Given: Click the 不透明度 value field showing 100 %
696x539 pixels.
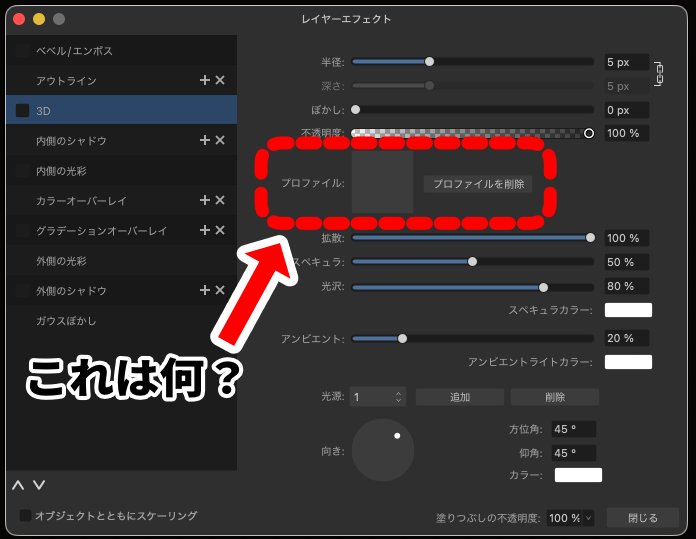Looking at the screenshot, I should click(626, 133).
